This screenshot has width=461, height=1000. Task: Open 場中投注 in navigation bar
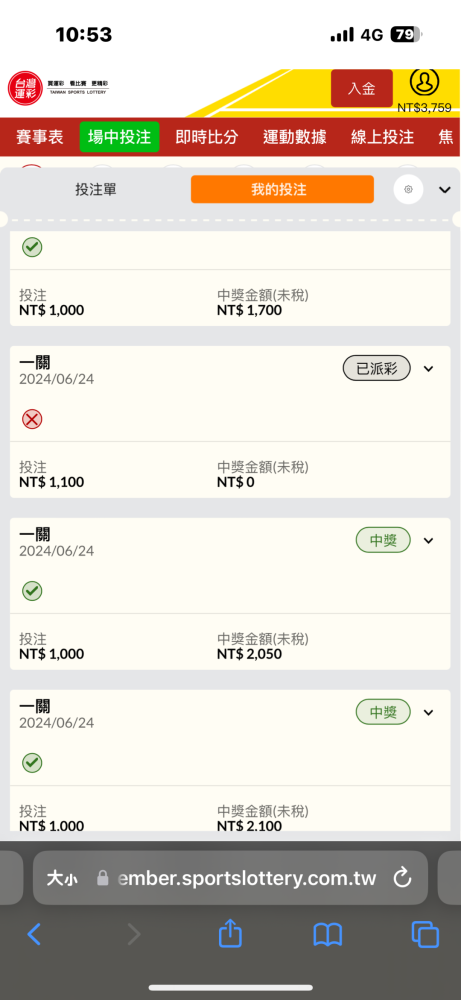119,137
